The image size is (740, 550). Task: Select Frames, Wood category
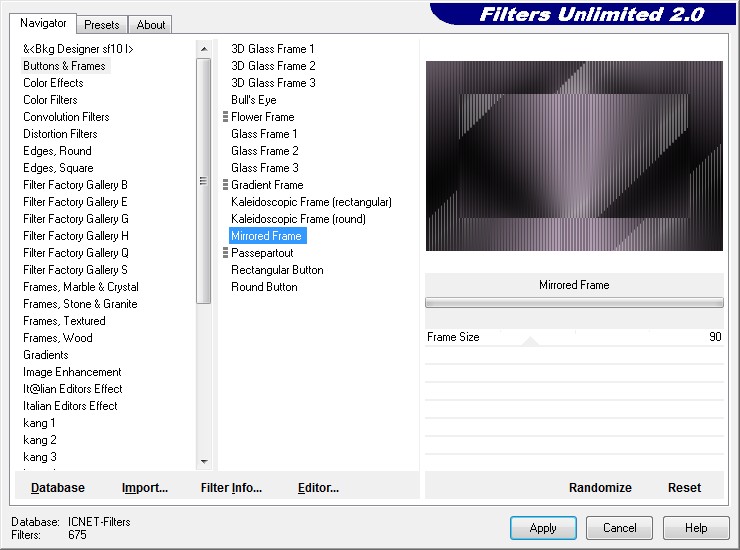coord(58,338)
